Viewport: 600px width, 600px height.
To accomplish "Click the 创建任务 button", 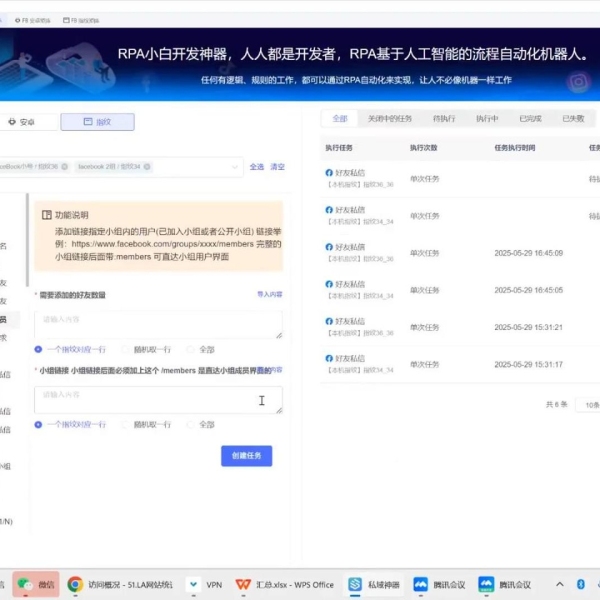I will coord(246,456).
